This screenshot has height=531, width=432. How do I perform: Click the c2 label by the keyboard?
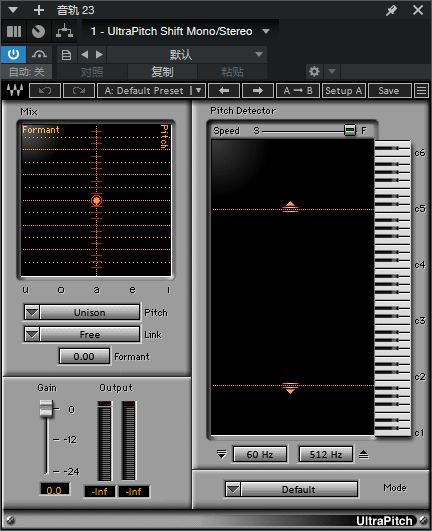(420, 377)
